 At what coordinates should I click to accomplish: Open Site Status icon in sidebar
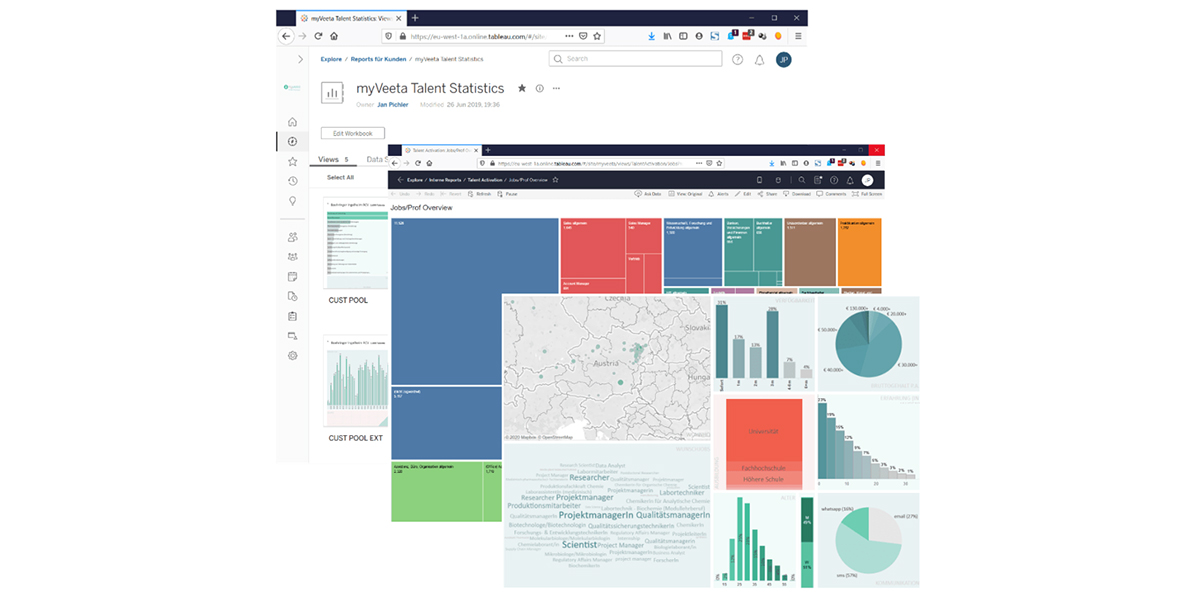292,336
